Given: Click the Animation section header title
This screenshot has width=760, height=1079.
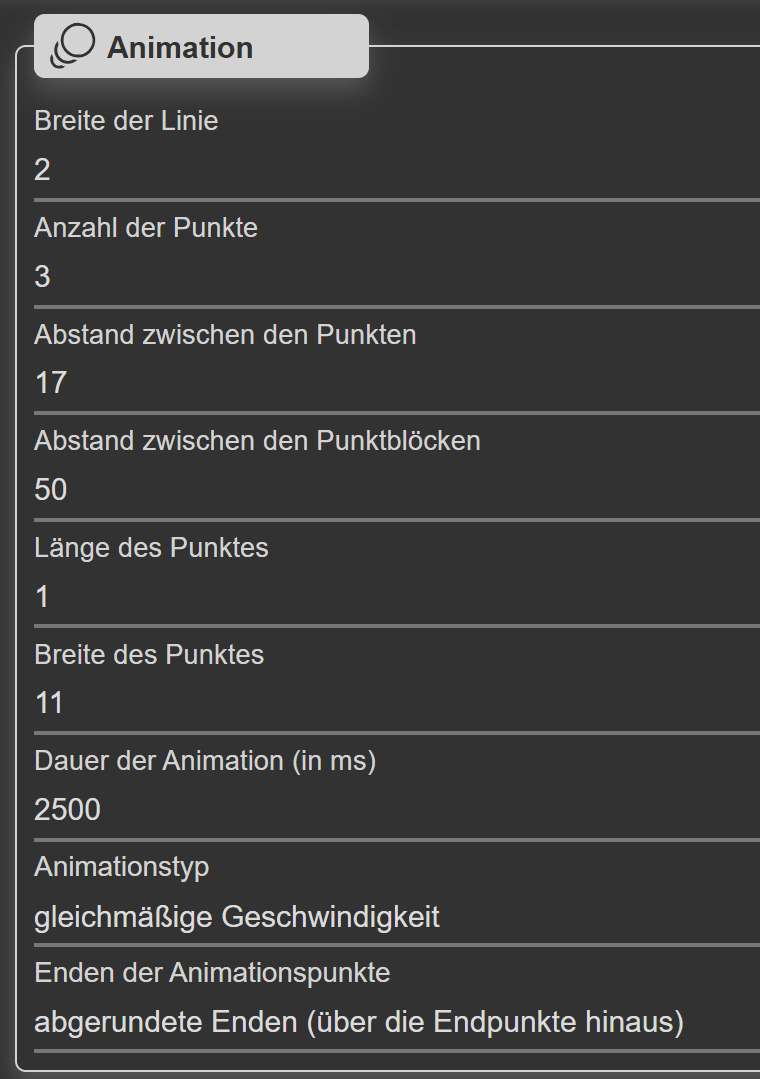Looking at the screenshot, I should (x=180, y=48).
